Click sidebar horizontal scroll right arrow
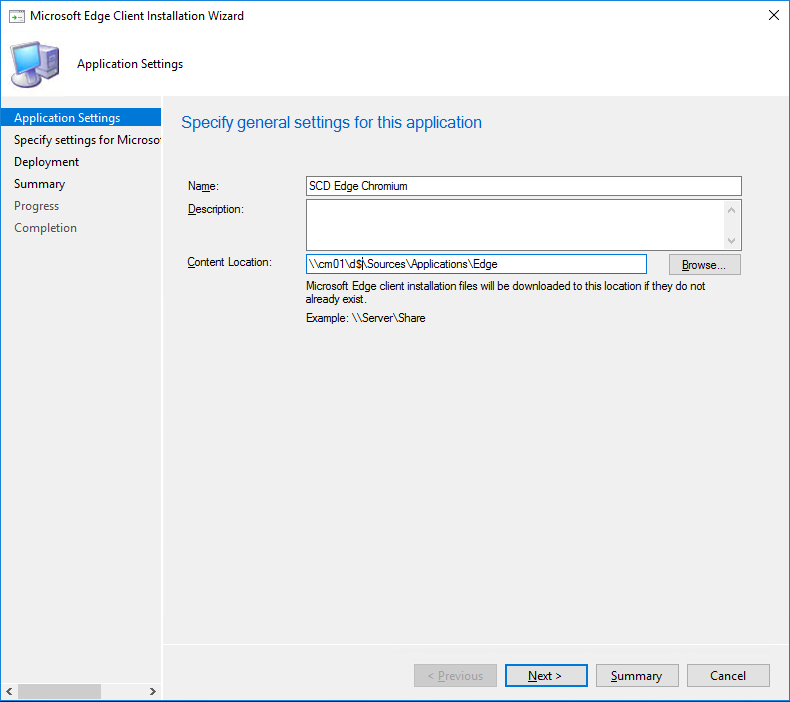 [152, 691]
